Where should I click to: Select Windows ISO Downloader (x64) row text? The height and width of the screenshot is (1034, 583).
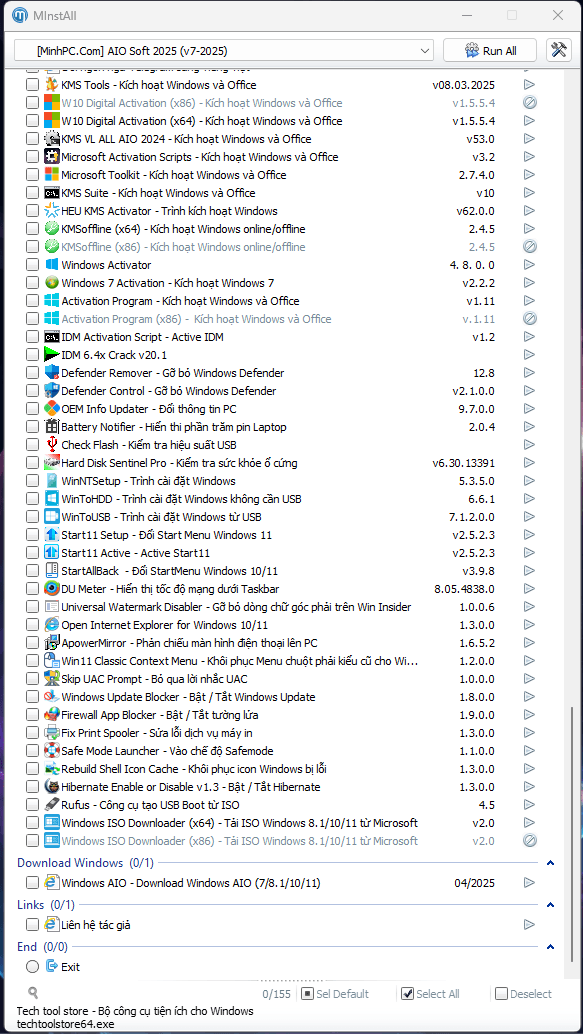[239, 823]
